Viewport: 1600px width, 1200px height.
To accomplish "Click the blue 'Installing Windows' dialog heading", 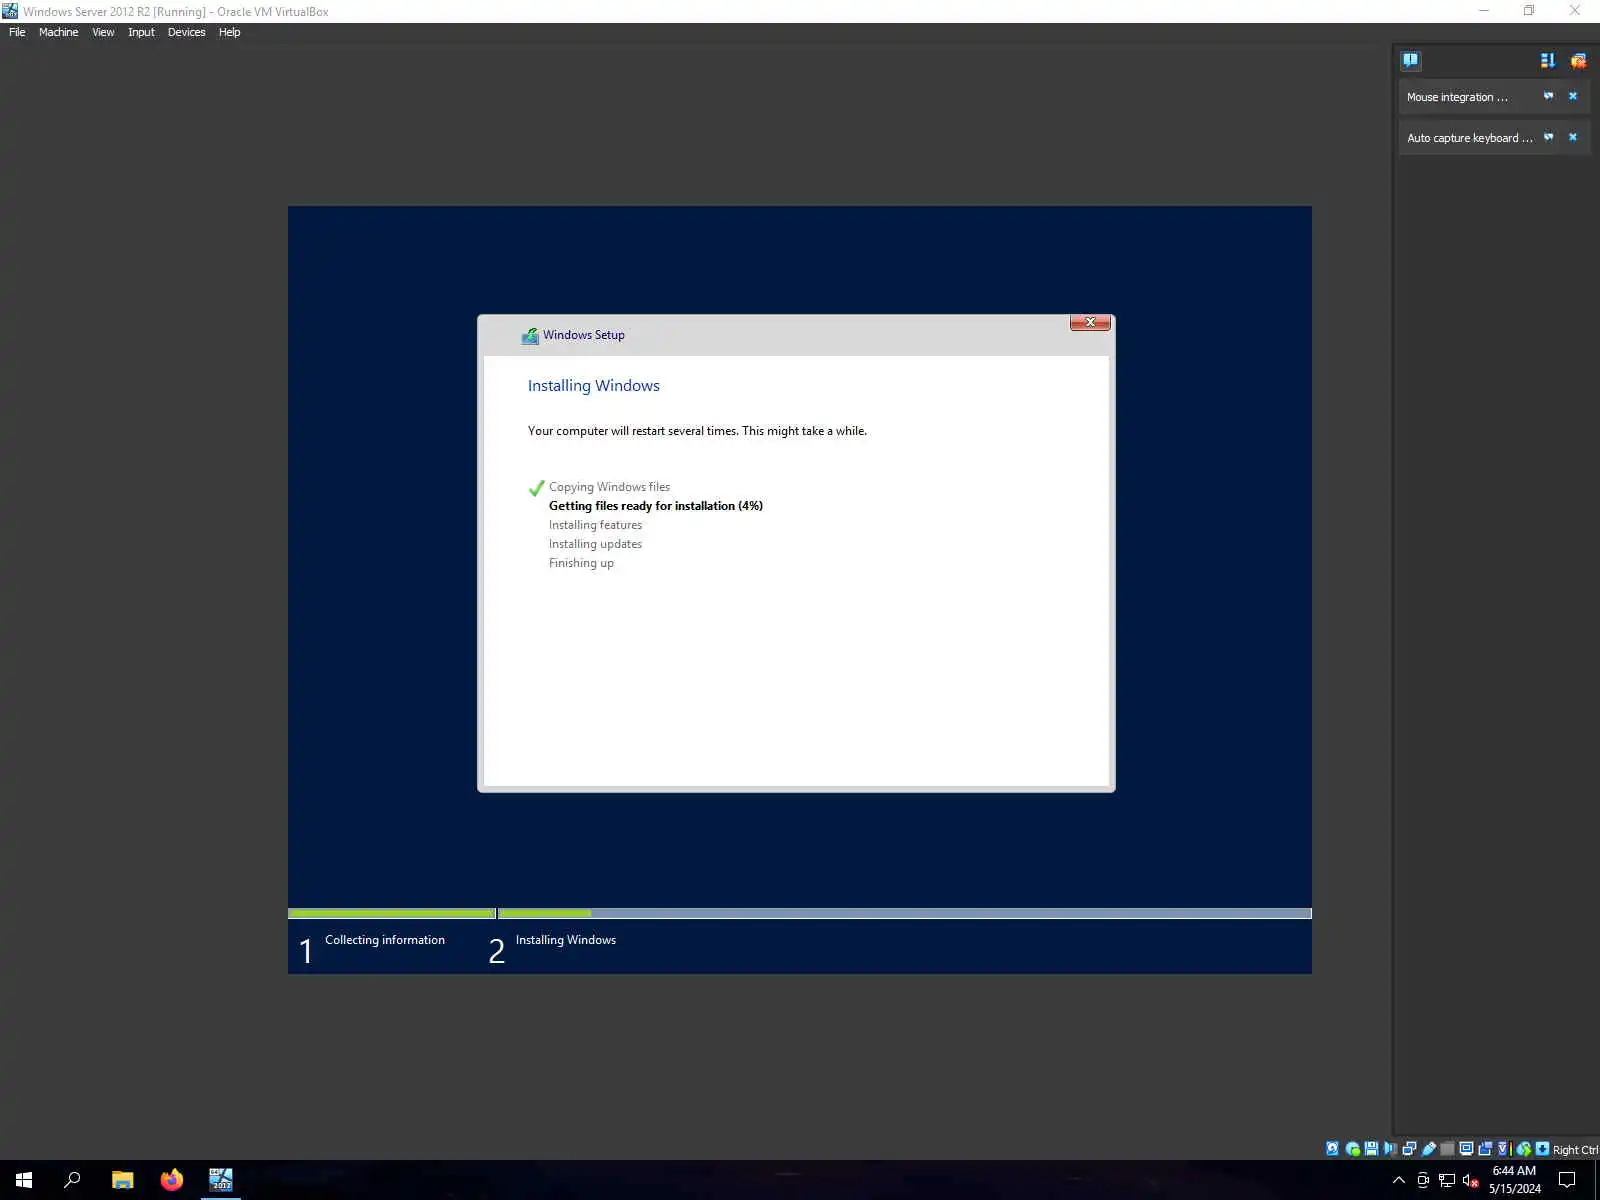I will [x=594, y=386].
